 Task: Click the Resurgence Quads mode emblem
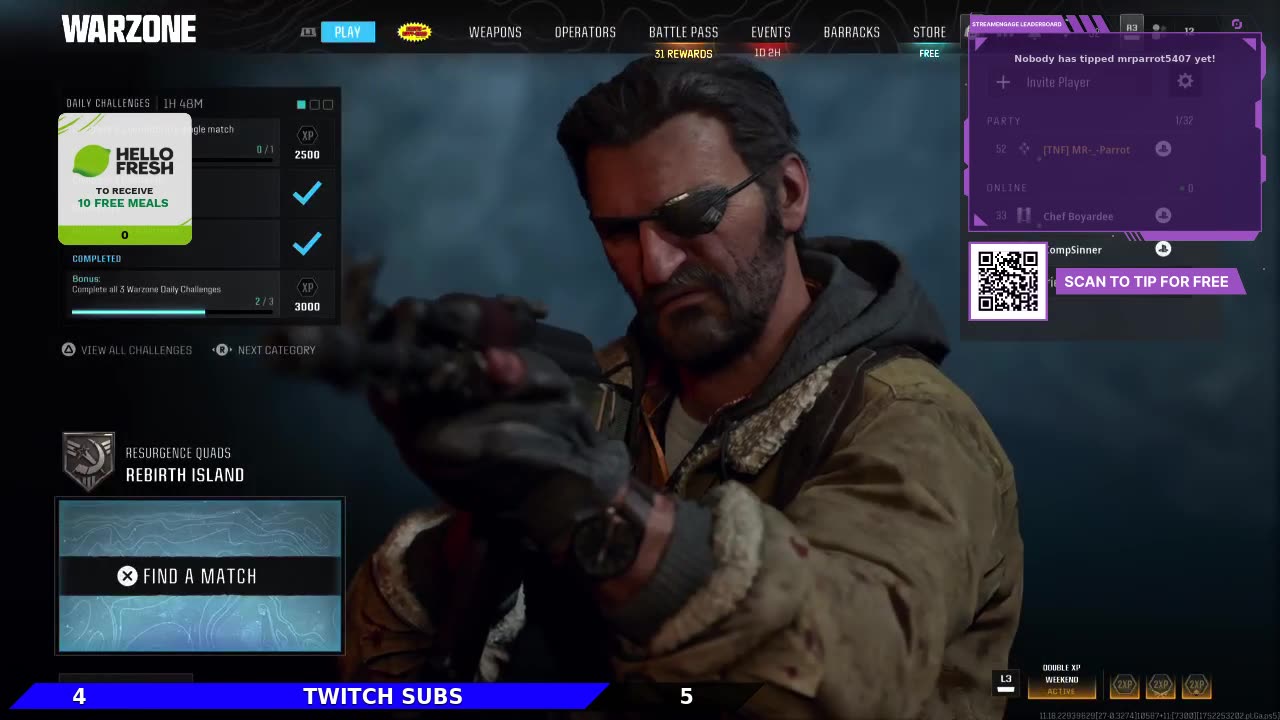pos(89,462)
